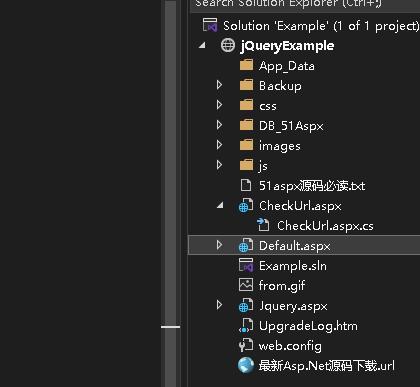
Task: Focus the Search Solution Explorer box
Action: pos(305,5)
